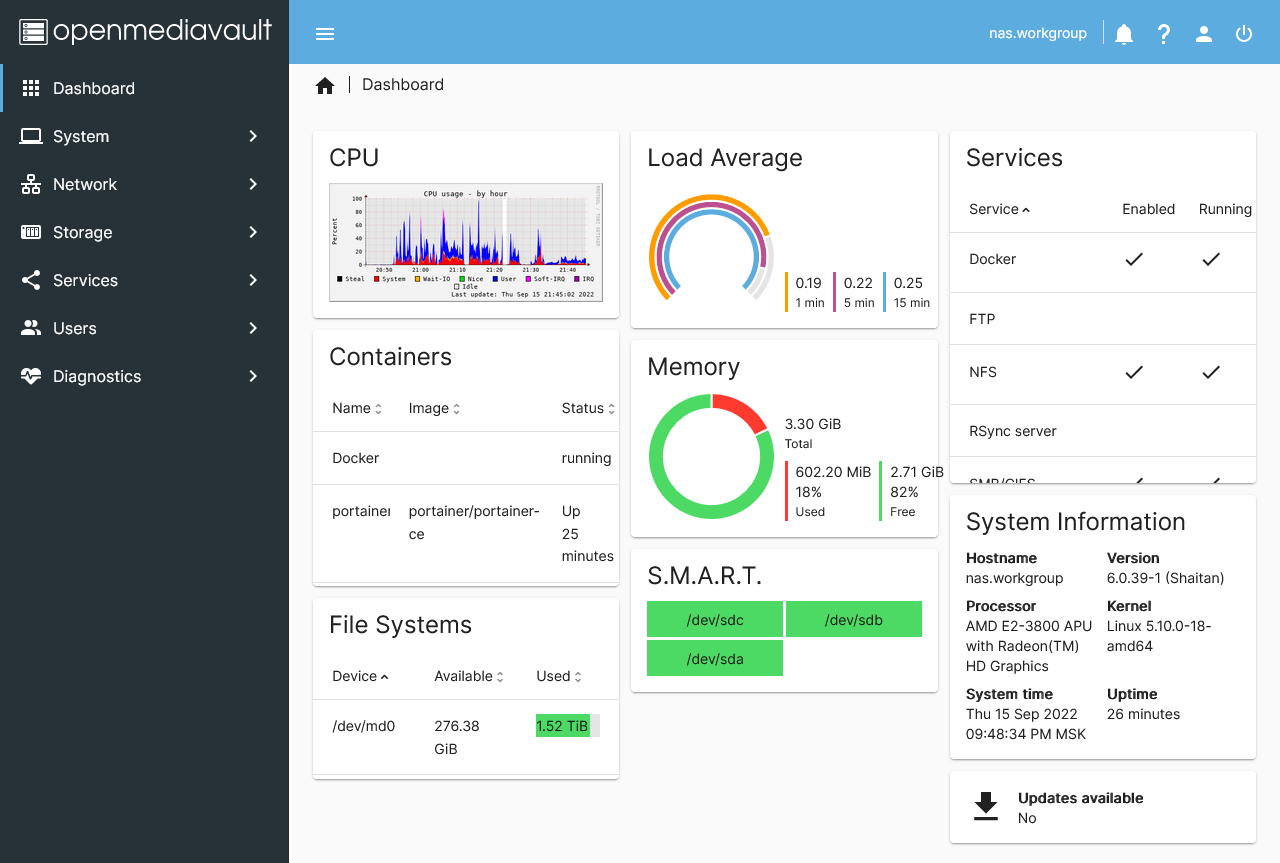Sort containers by Name column
This screenshot has width=1280, height=863.
(358, 408)
